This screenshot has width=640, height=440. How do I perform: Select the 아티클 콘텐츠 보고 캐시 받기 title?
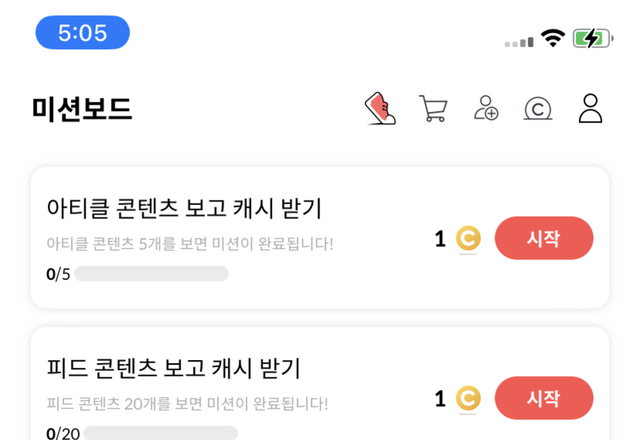(184, 209)
